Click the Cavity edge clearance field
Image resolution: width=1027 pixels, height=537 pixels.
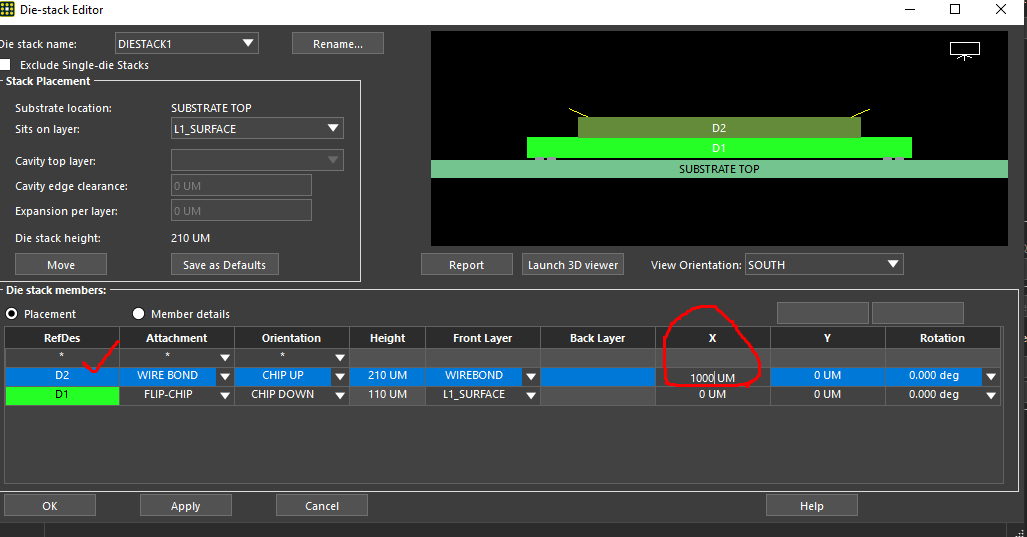[x=241, y=185]
